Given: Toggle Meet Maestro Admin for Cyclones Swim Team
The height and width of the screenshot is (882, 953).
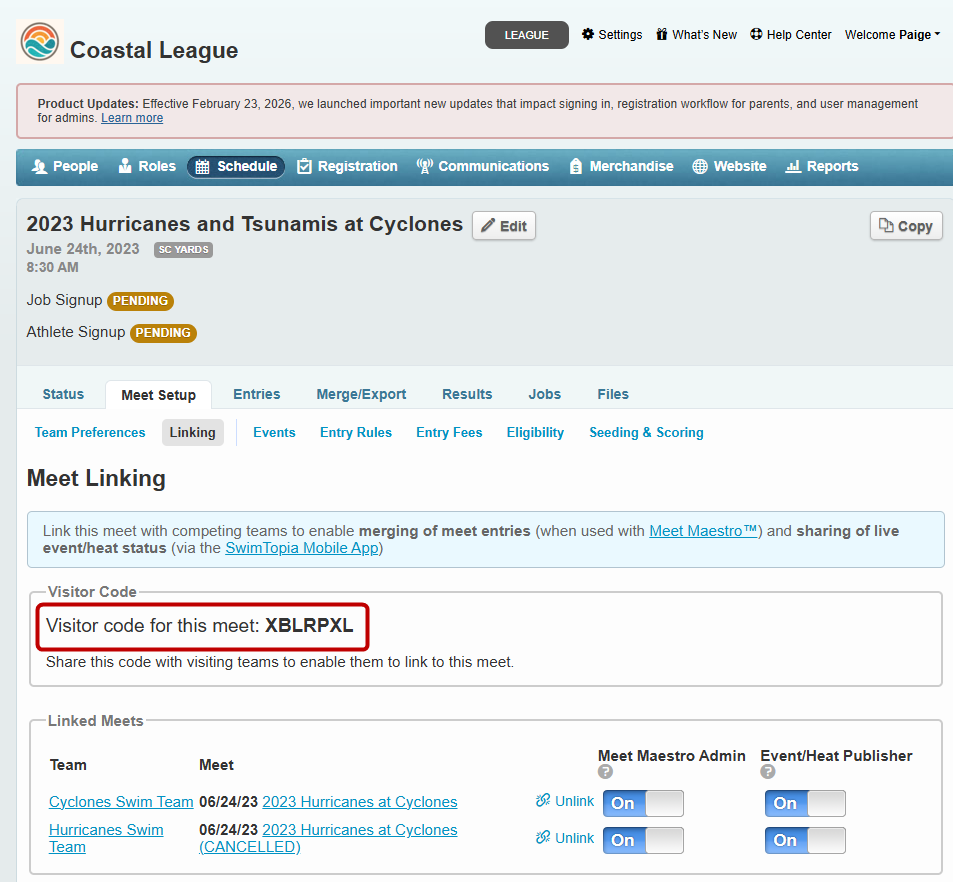Looking at the screenshot, I should 643,803.
